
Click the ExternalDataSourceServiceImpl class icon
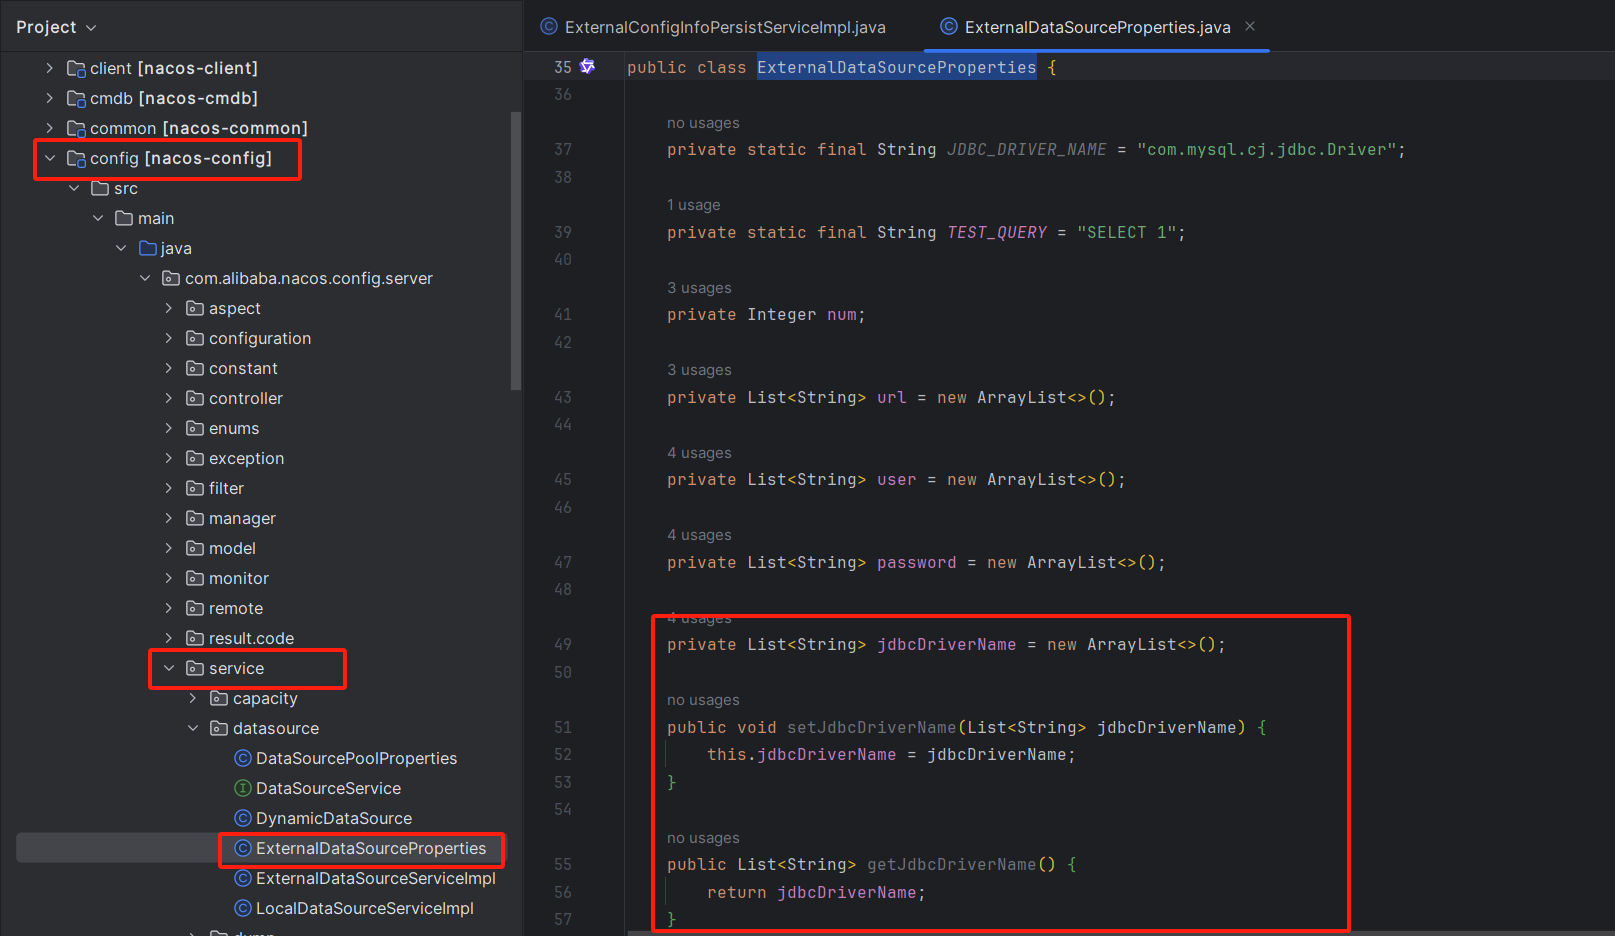click(242, 878)
